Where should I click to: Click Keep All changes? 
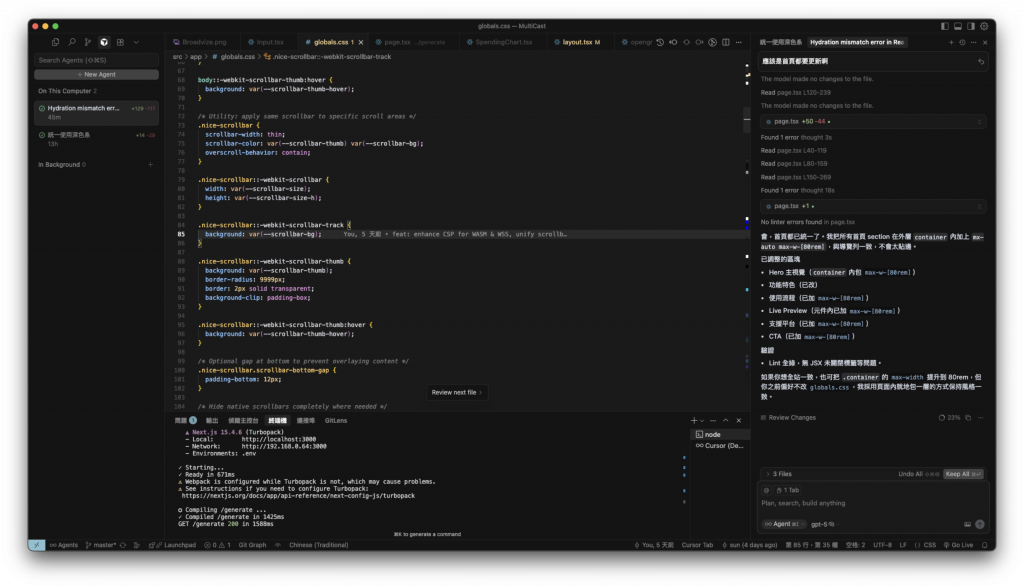(x=963, y=474)
